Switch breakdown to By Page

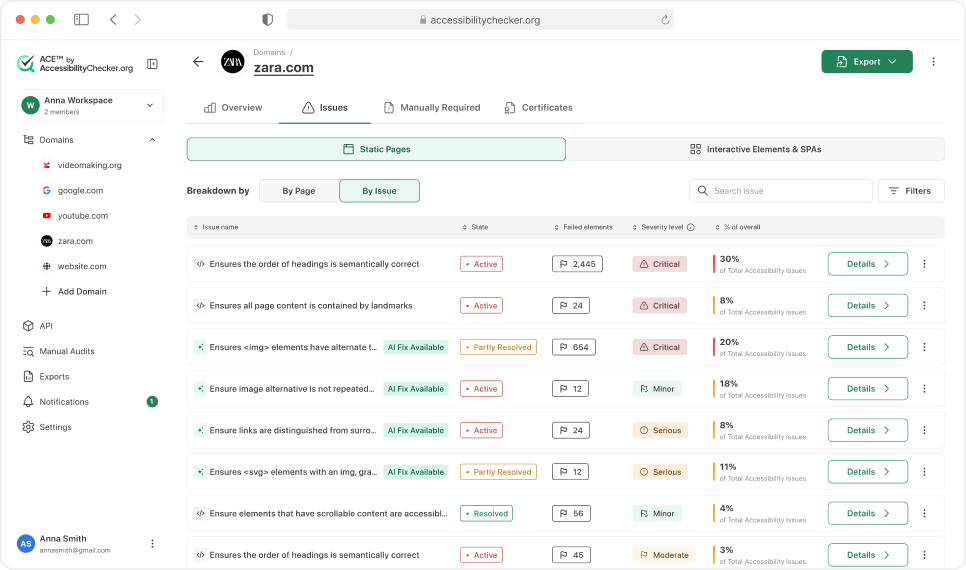299,191
